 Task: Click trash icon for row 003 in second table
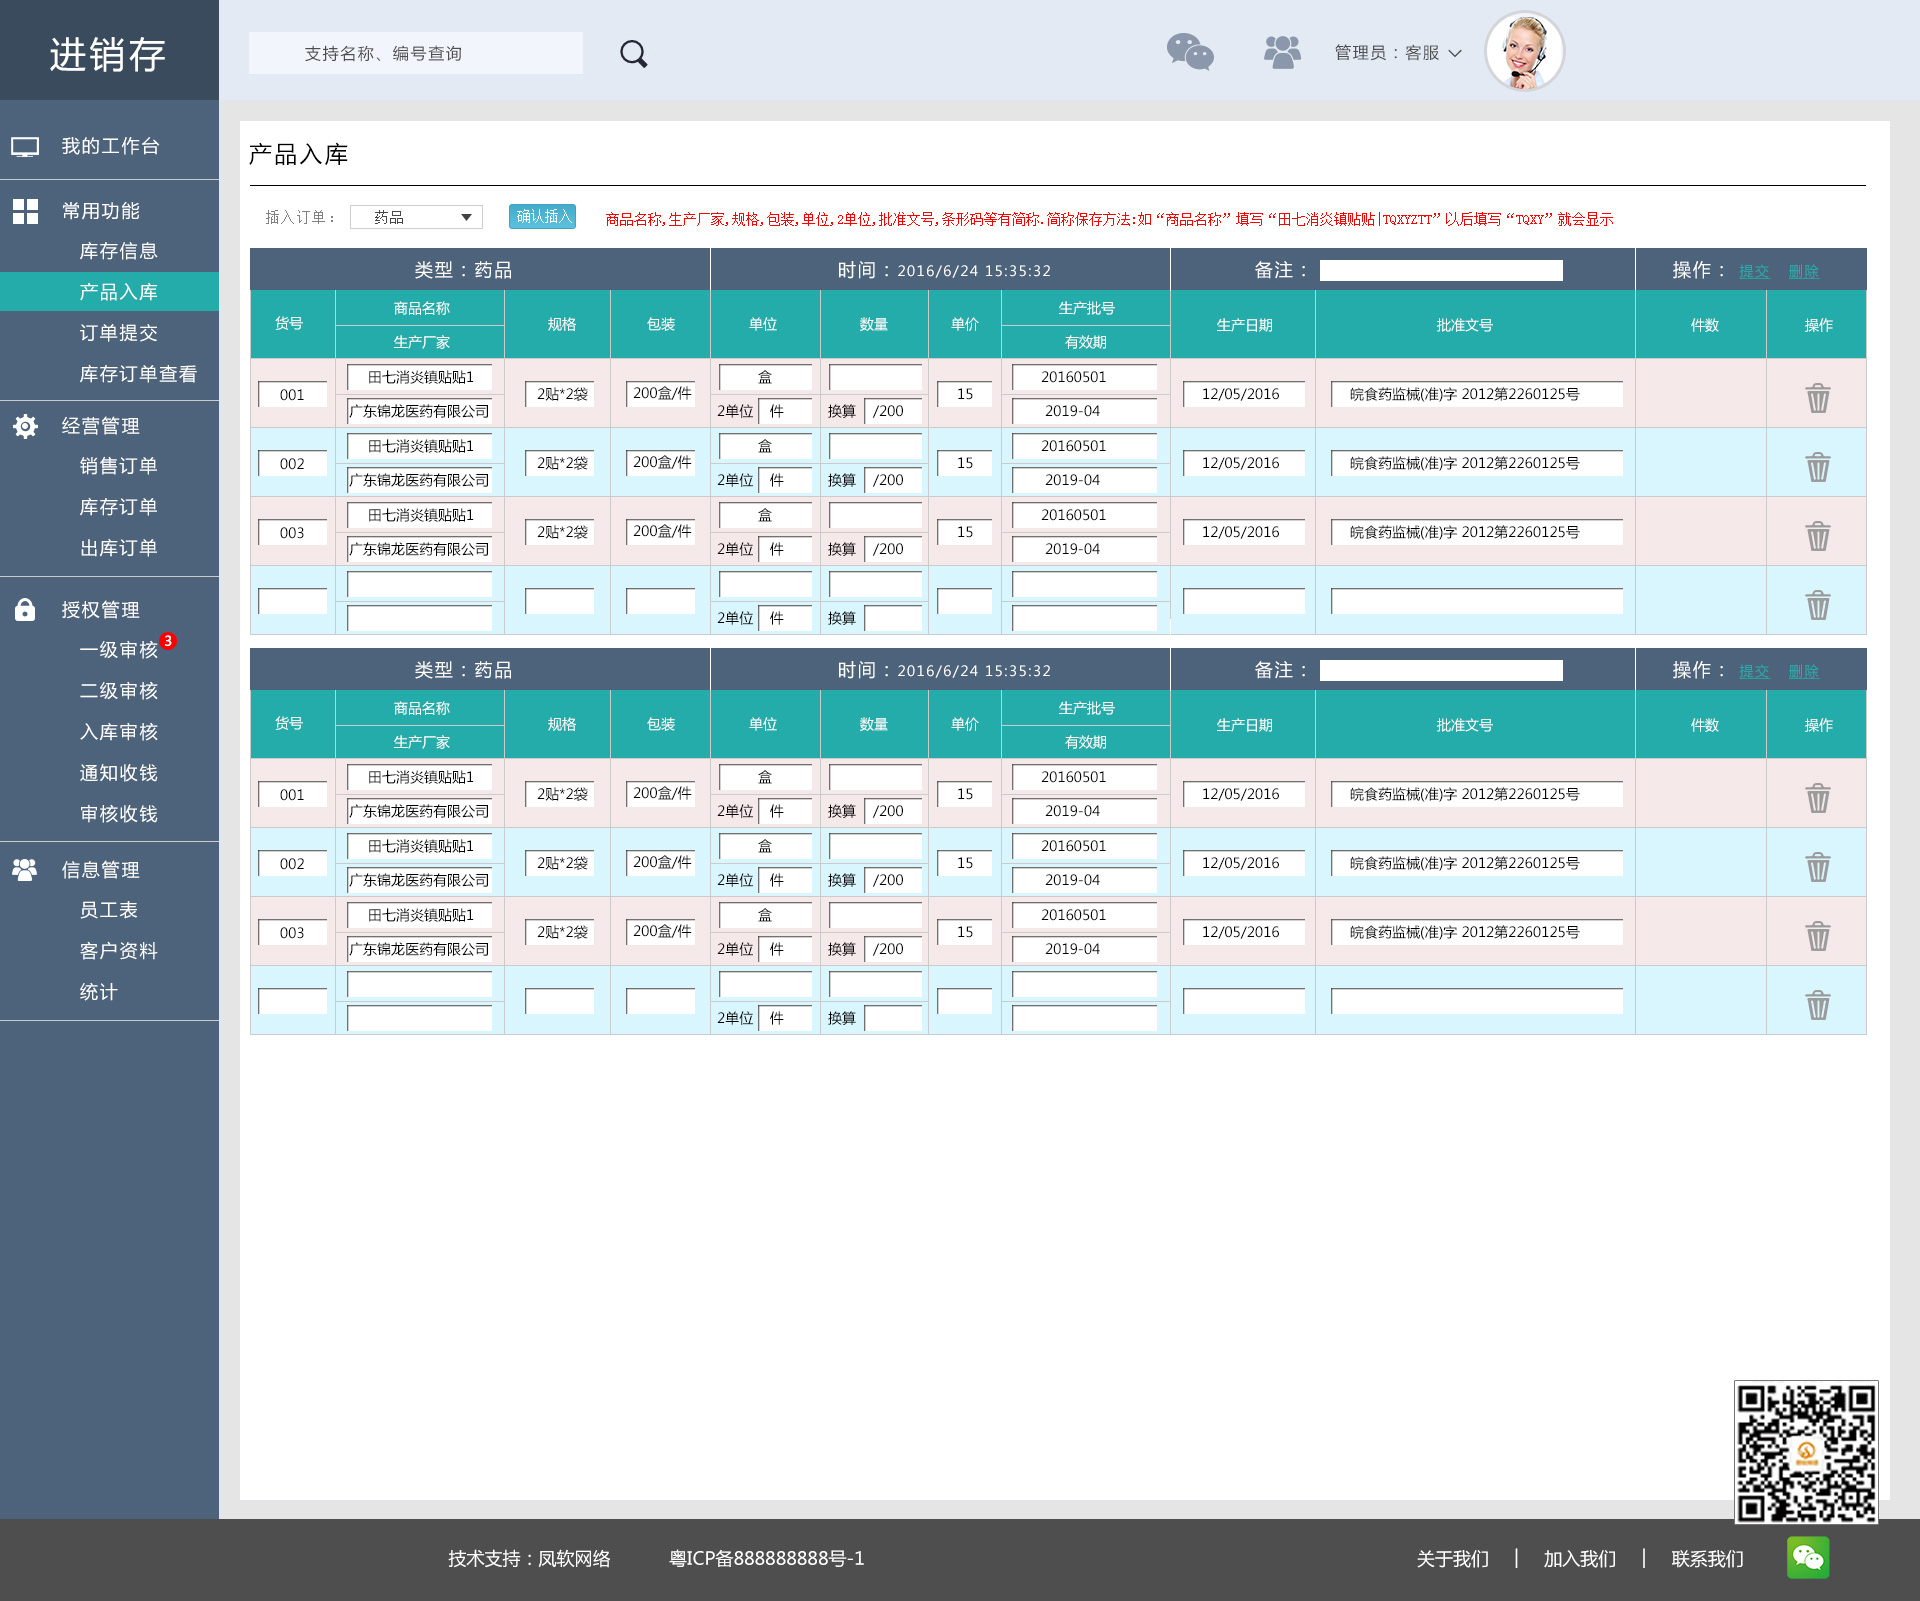click(x=1817, y=936)
